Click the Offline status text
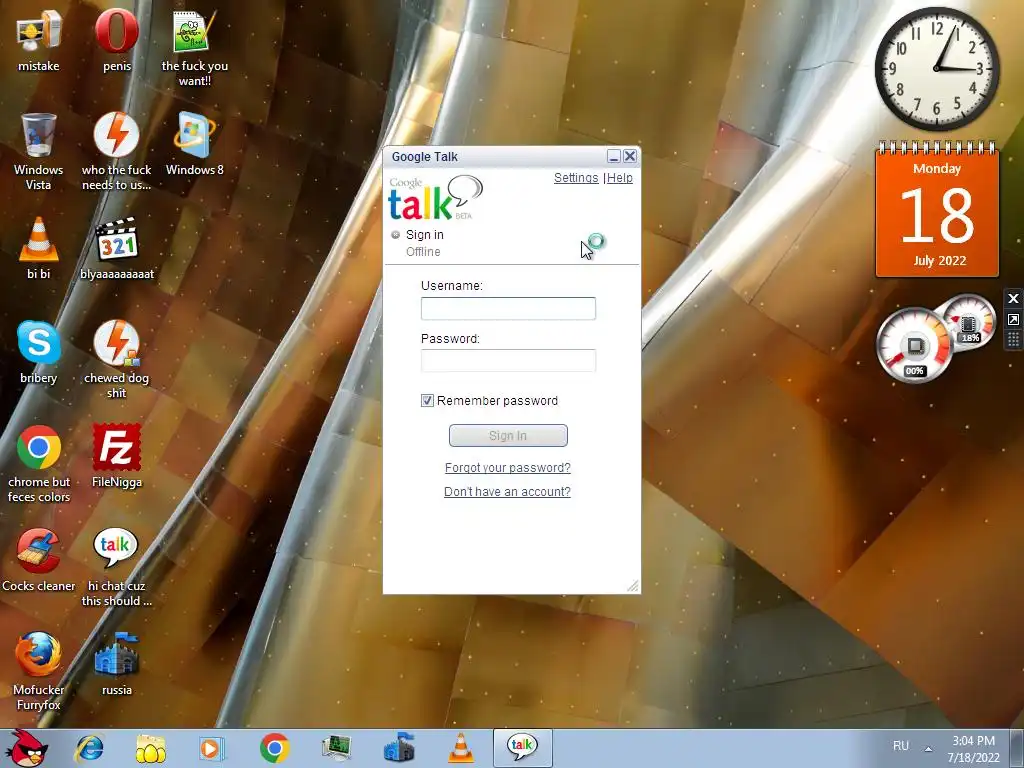 (x=423, y=252)
